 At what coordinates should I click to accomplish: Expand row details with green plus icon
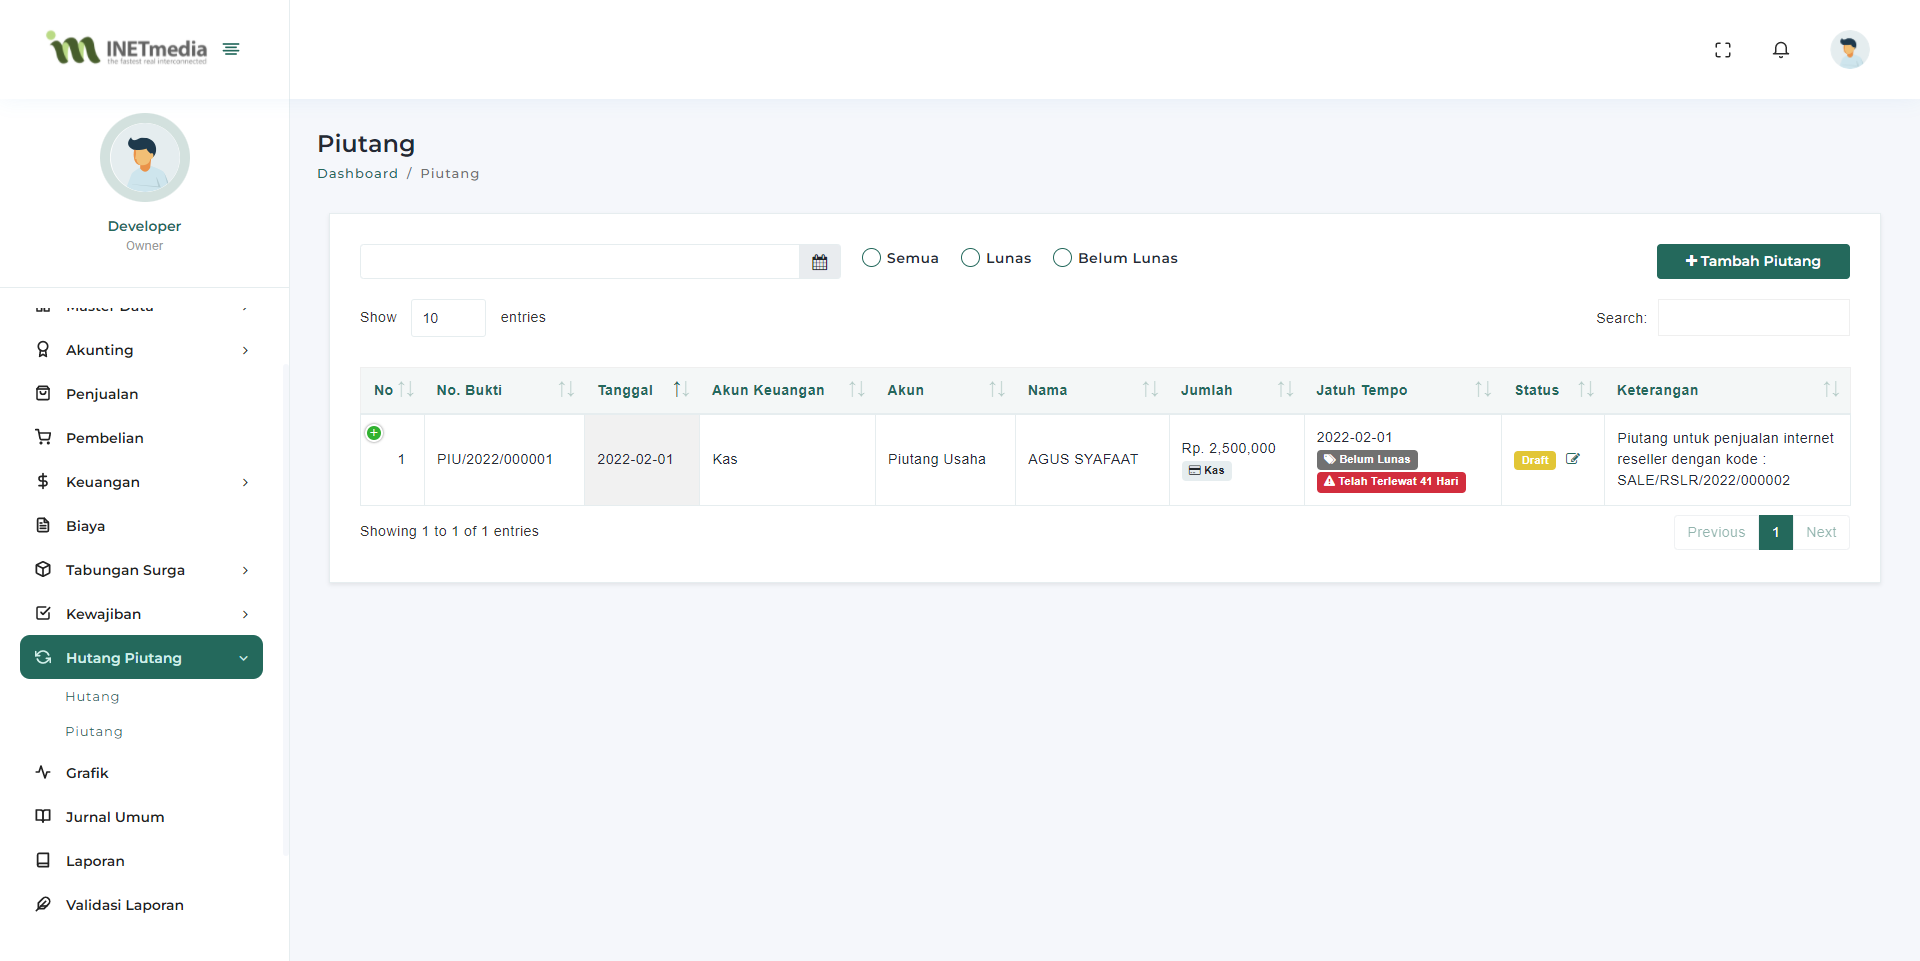click(374, 433)
